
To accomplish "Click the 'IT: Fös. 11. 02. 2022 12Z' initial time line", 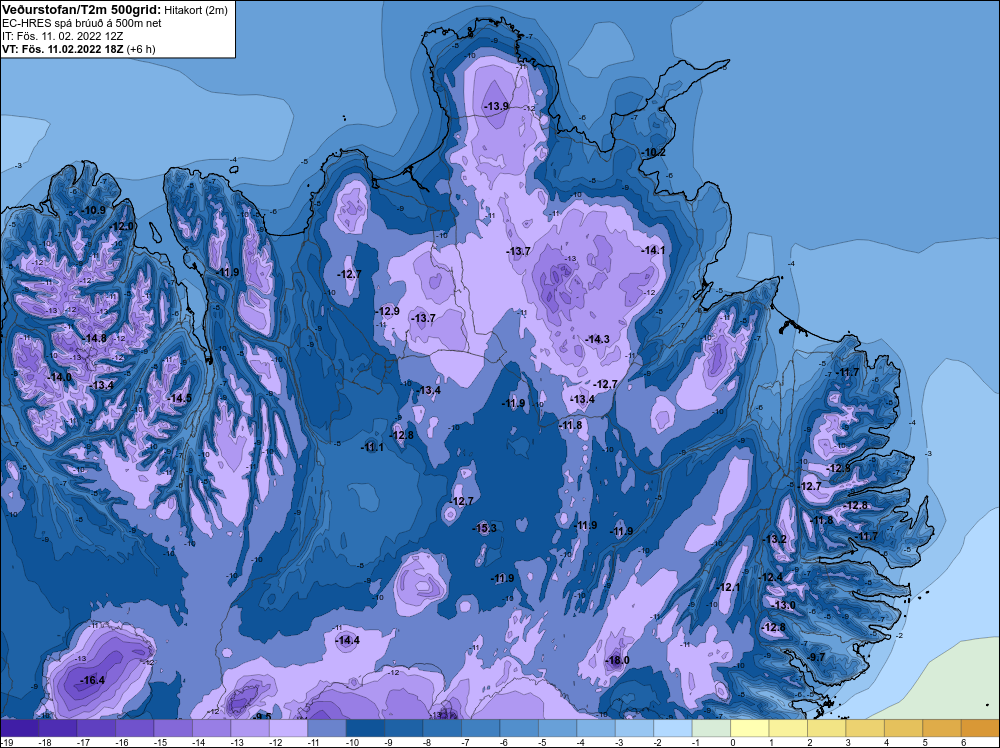I will click(61, 36).
